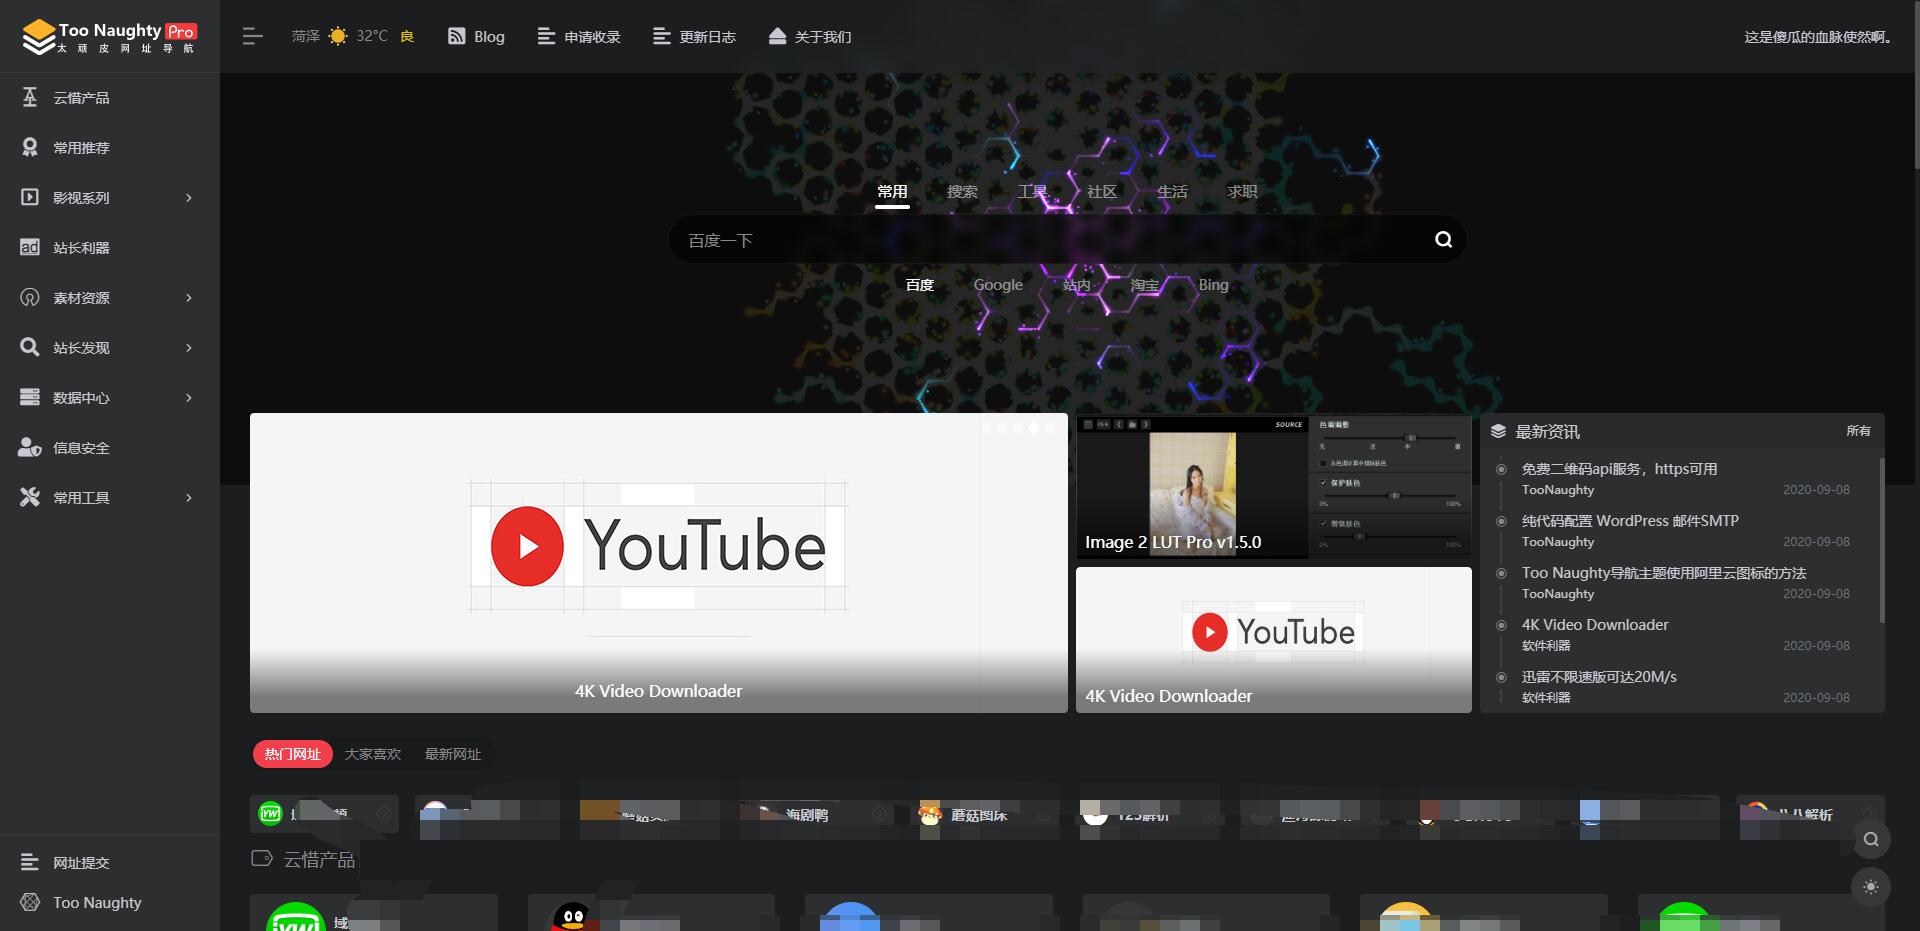This screenshot has height=931, width=1920.
Task: Expand the 影视系列 submenu chevron
Action: pos(189,198)
